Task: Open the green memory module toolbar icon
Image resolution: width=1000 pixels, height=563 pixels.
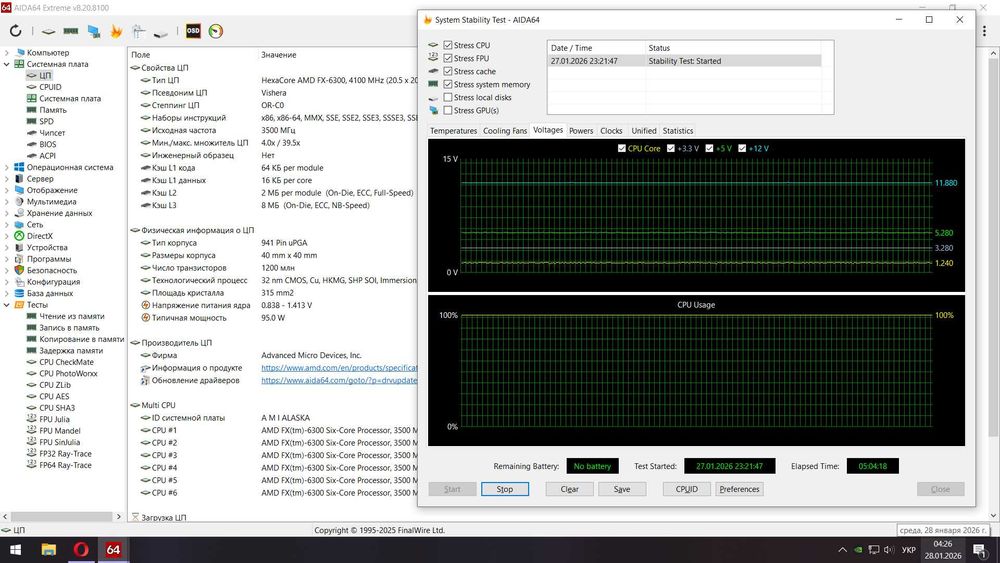Action: click(x=71, y=31)
